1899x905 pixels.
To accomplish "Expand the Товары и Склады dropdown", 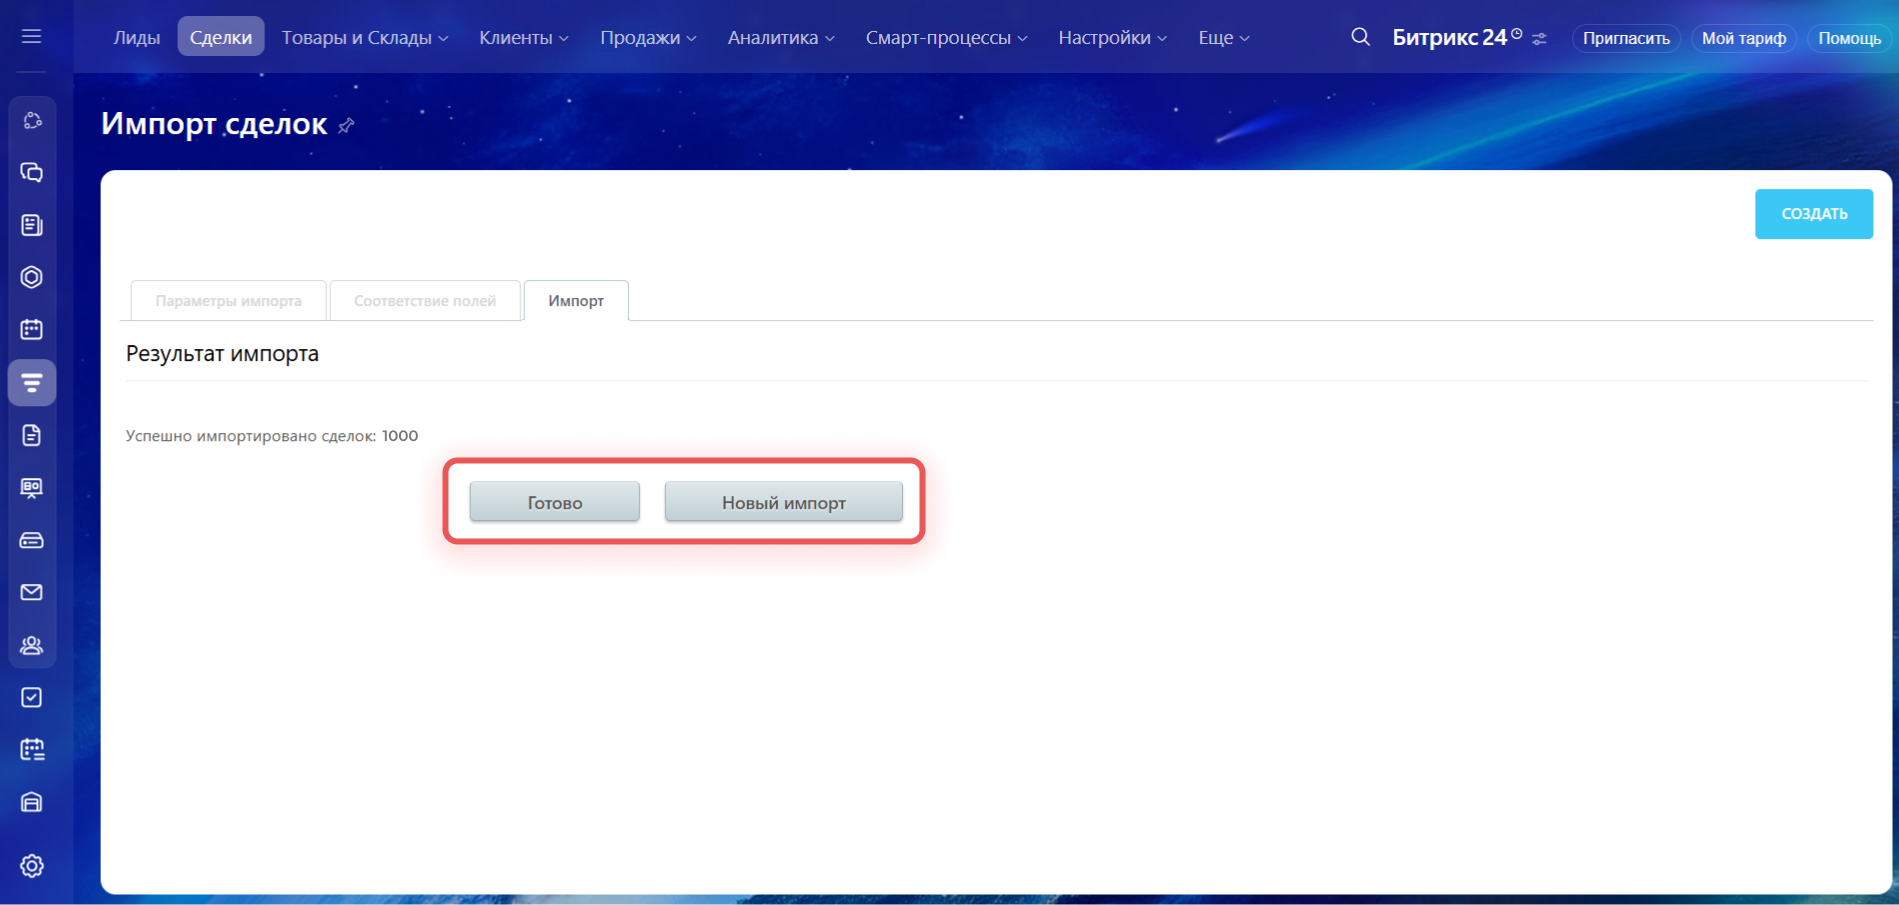I will pos(365,38).
